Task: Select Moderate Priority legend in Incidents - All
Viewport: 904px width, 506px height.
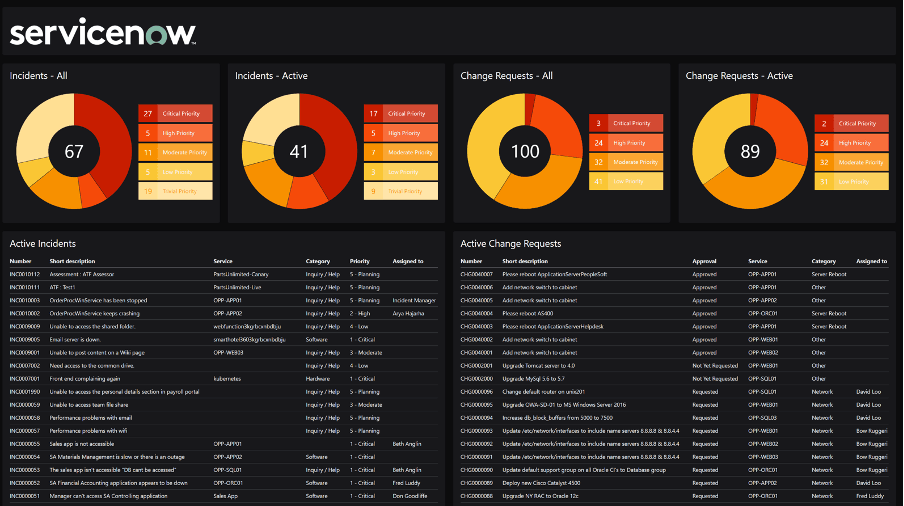Action: 175,152
